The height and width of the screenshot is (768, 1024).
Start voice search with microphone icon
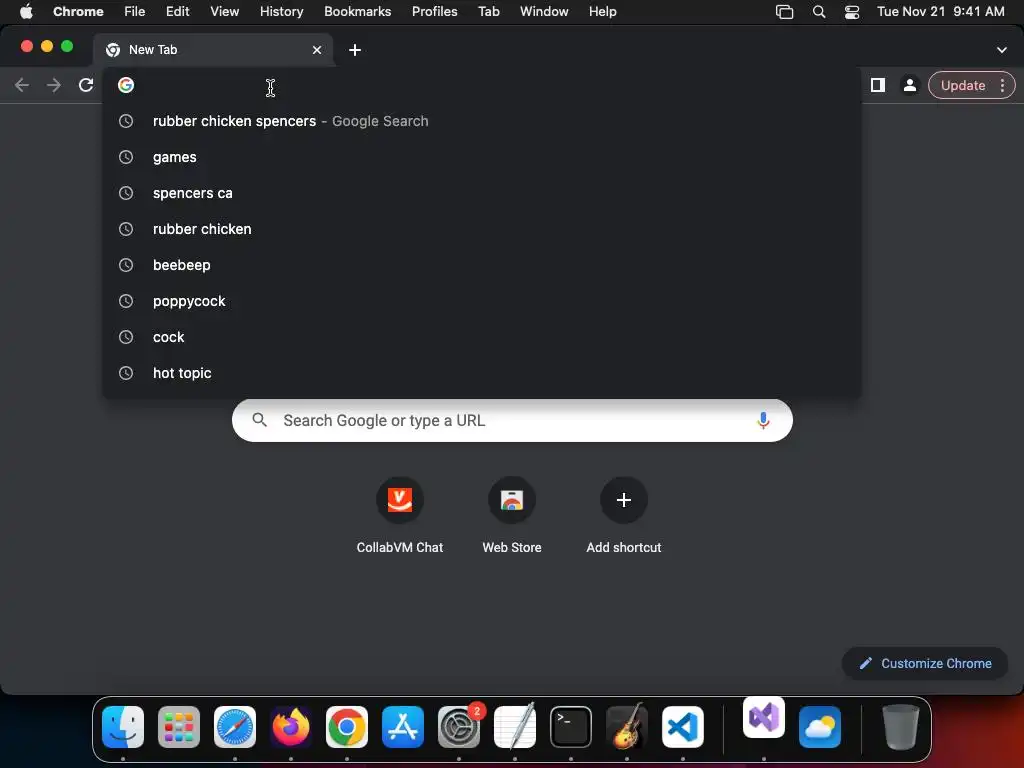point(763,420)
